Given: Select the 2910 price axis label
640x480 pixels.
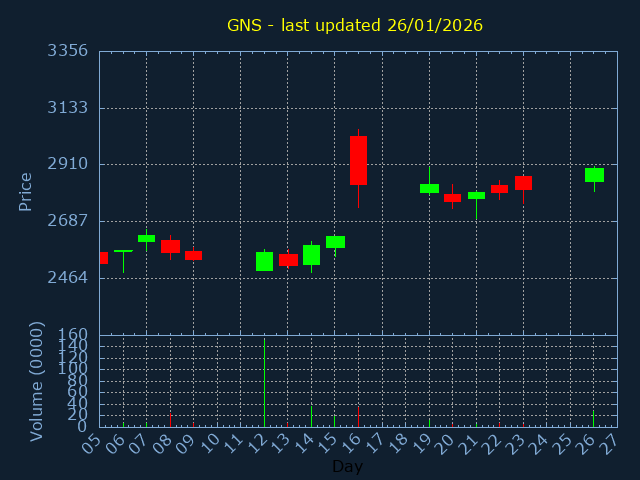Looking at the screenshot, I should pos(67,164).
